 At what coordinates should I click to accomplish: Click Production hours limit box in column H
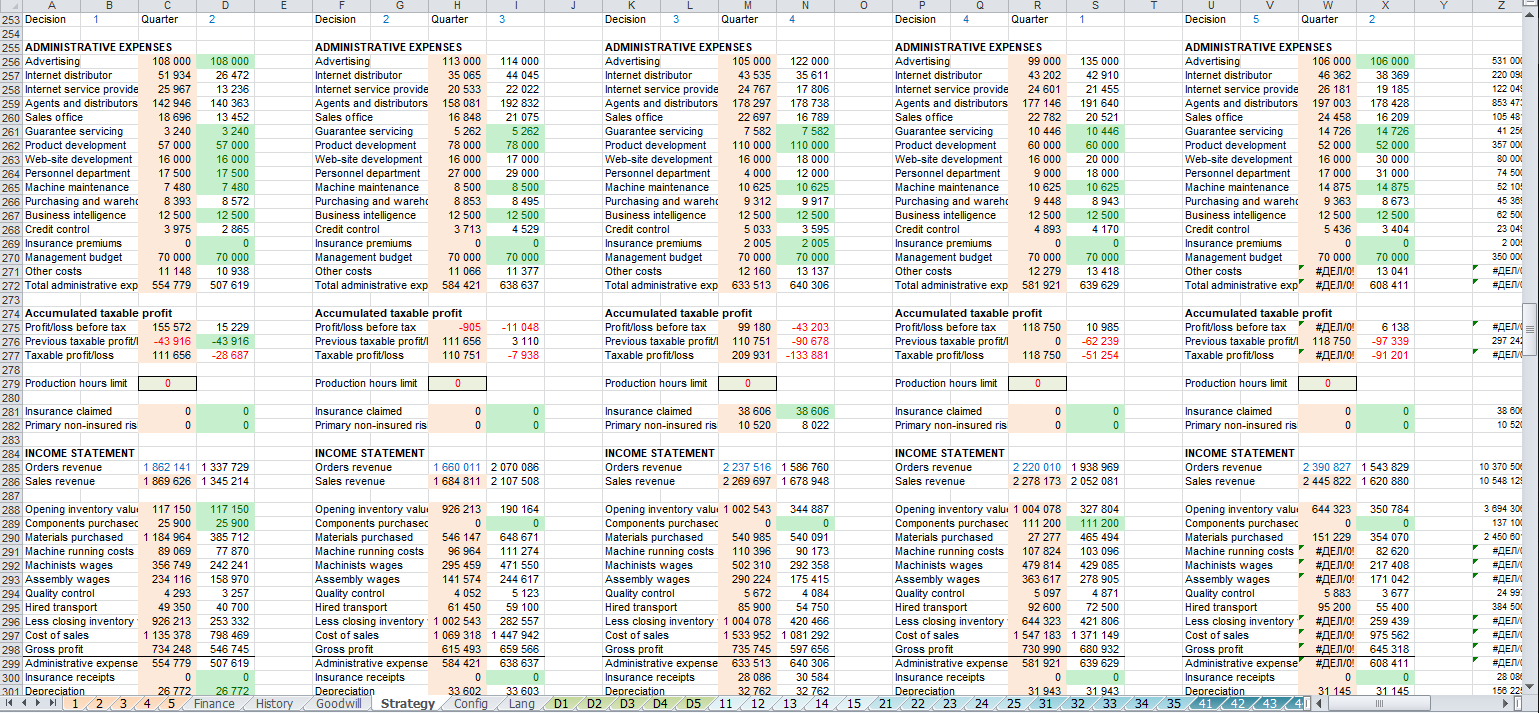tap(458, 383)
